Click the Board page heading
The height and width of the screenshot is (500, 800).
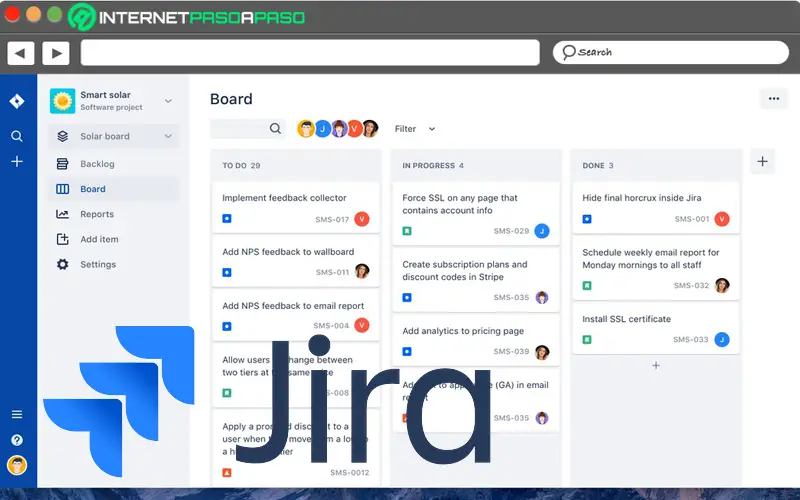click(x=231, y=99)
